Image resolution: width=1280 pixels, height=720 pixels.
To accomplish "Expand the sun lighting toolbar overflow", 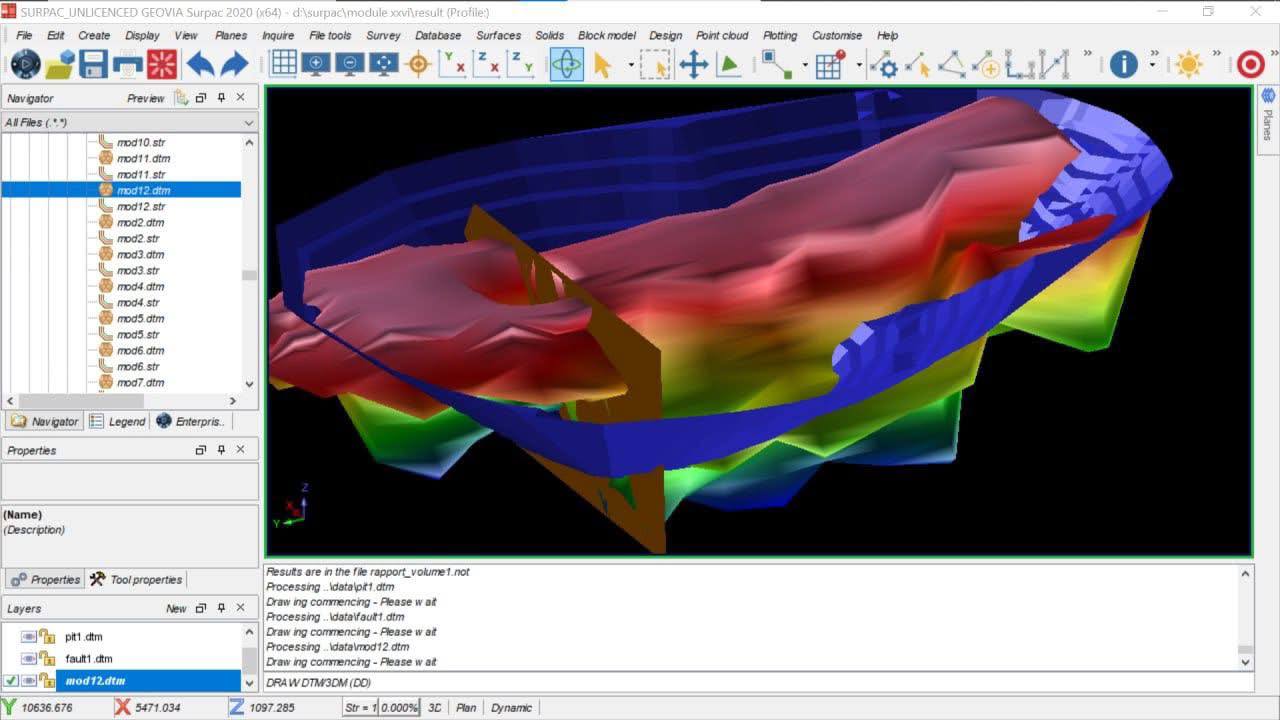I will pyautogui.click(x=1217, y=55).
